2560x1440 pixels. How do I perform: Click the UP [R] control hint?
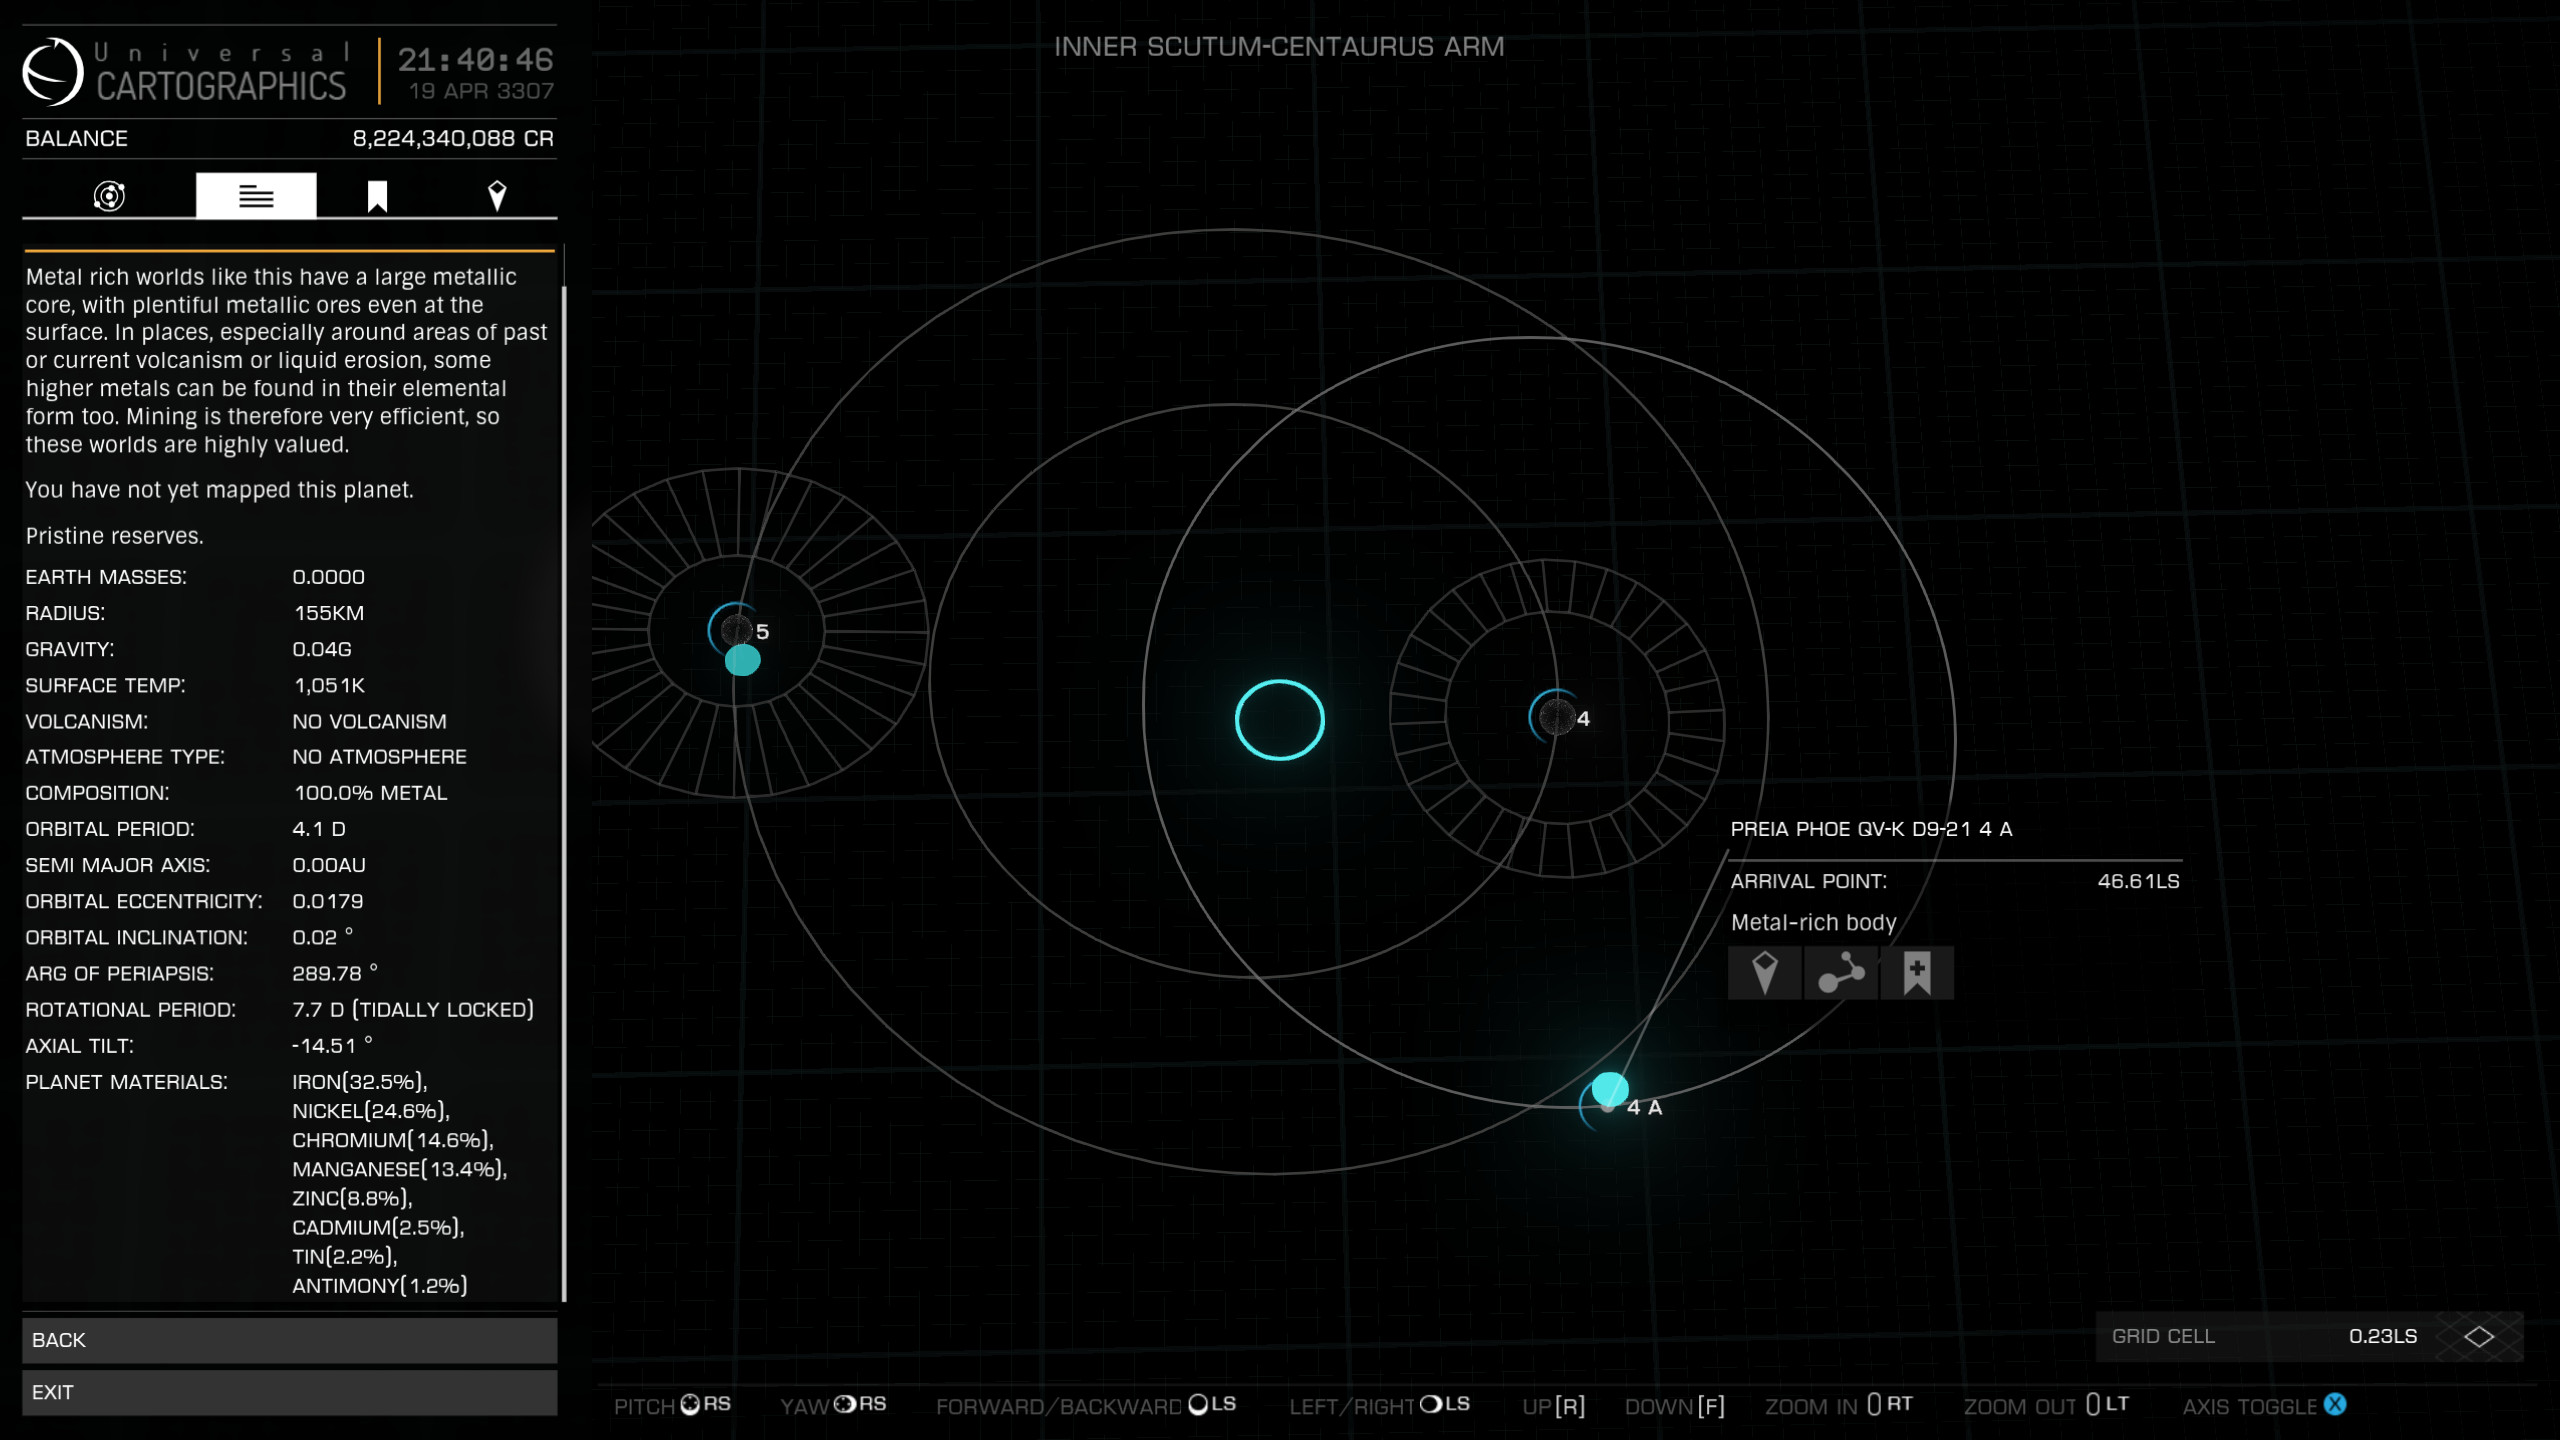coord(1554,1406)
